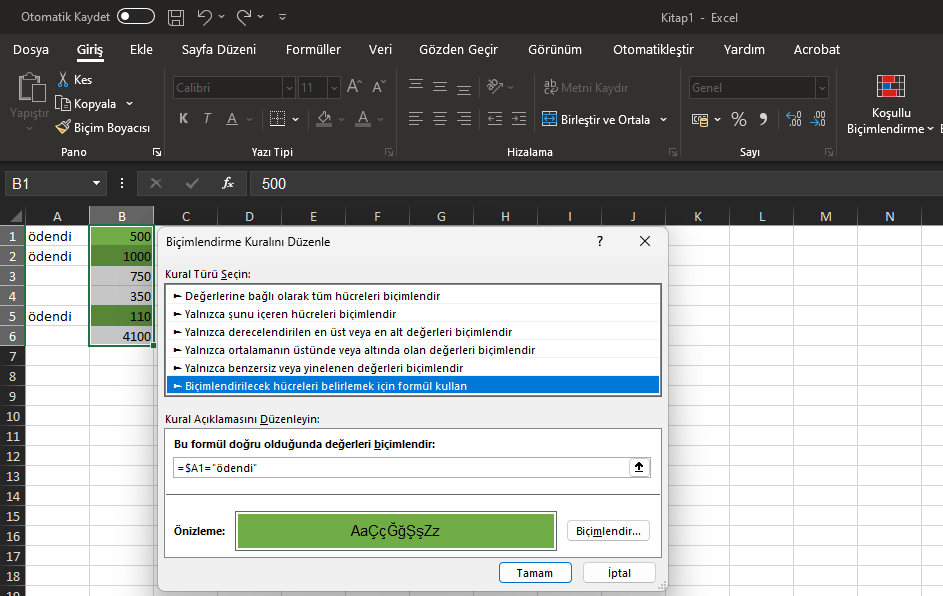Click the percent style icon
The width and height of the screenshot is (943, 596).
click(739, 120)
